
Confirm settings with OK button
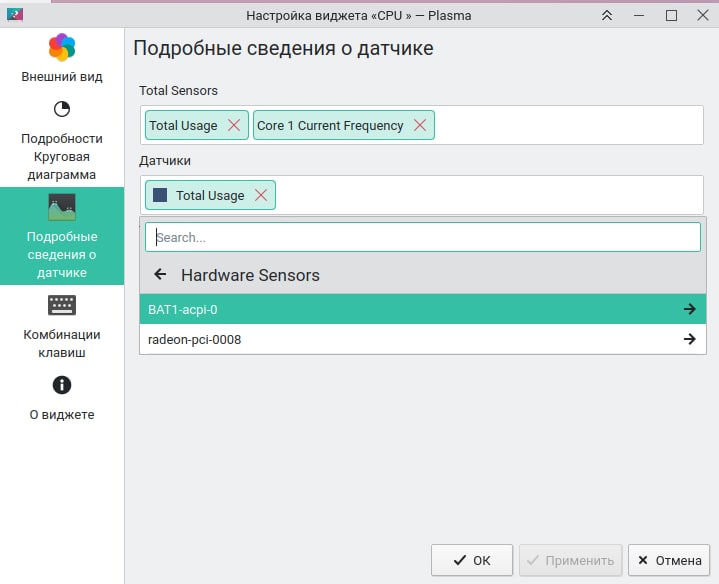pyautogui.click(x=472, y=560)
